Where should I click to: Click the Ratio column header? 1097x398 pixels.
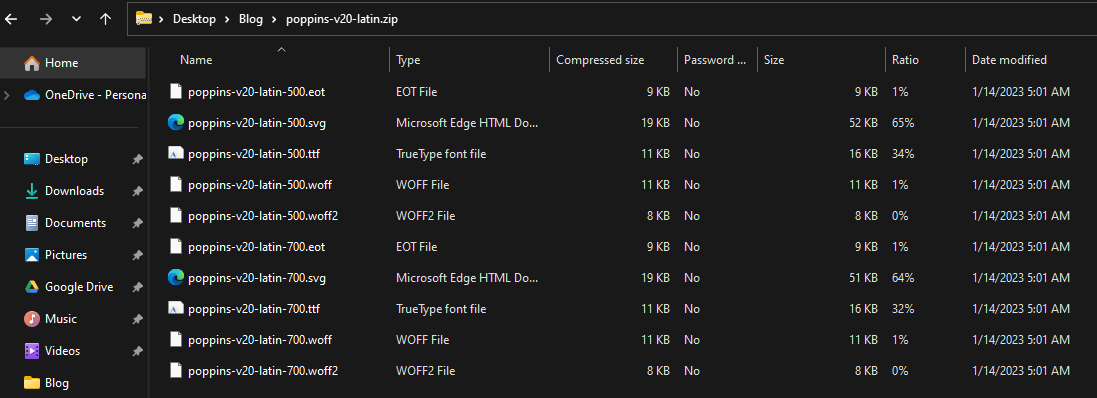(905, 60)
